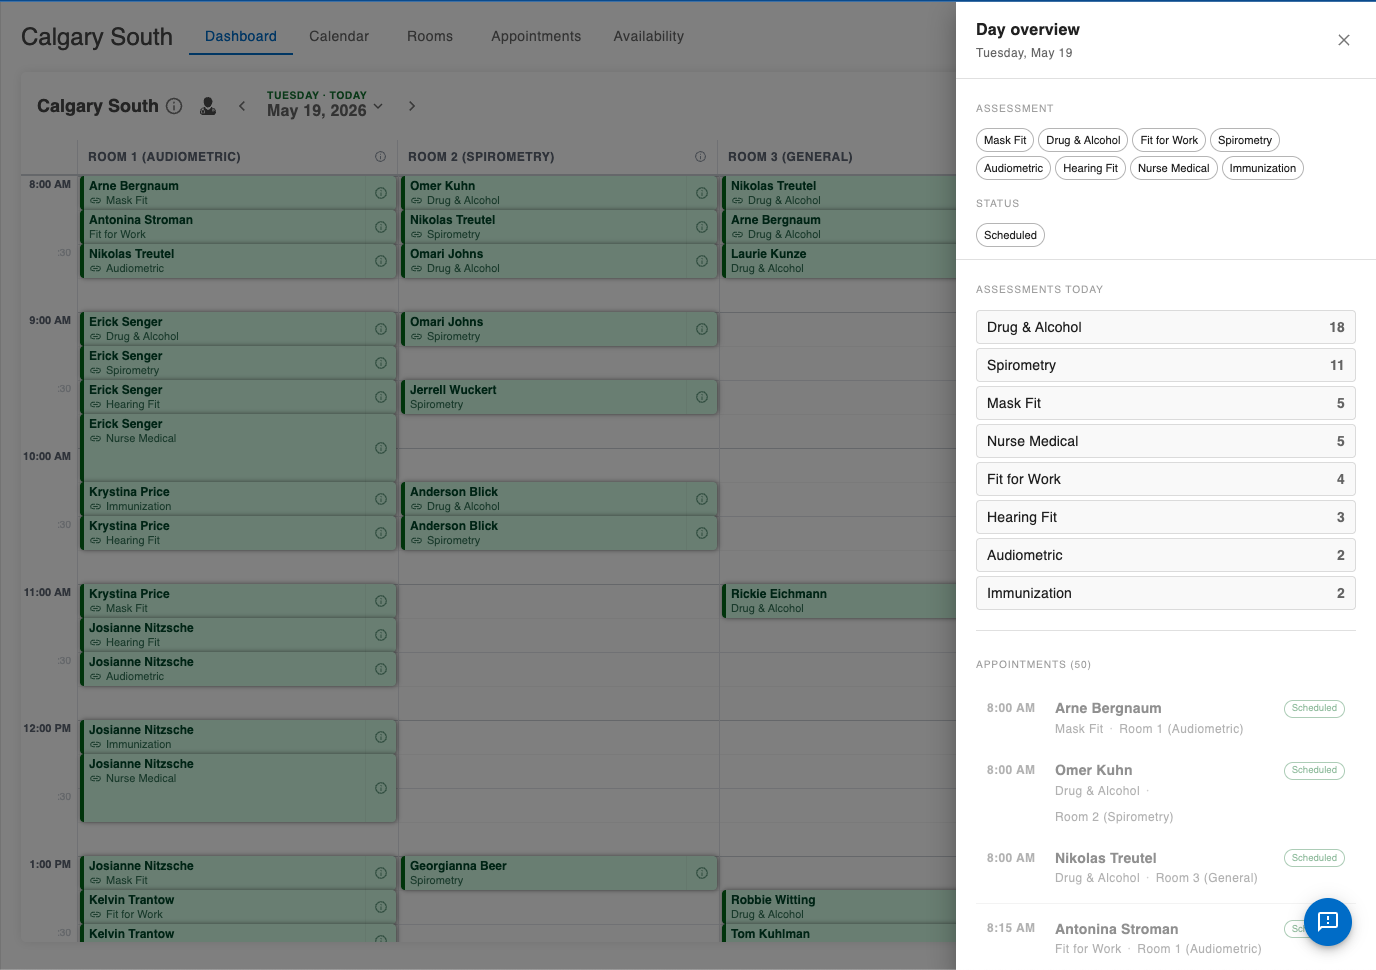Screen dimensions: 1376x970
Task: Open info icon on Arne Bergnaum Mask Fit
Action: [381, 193]
